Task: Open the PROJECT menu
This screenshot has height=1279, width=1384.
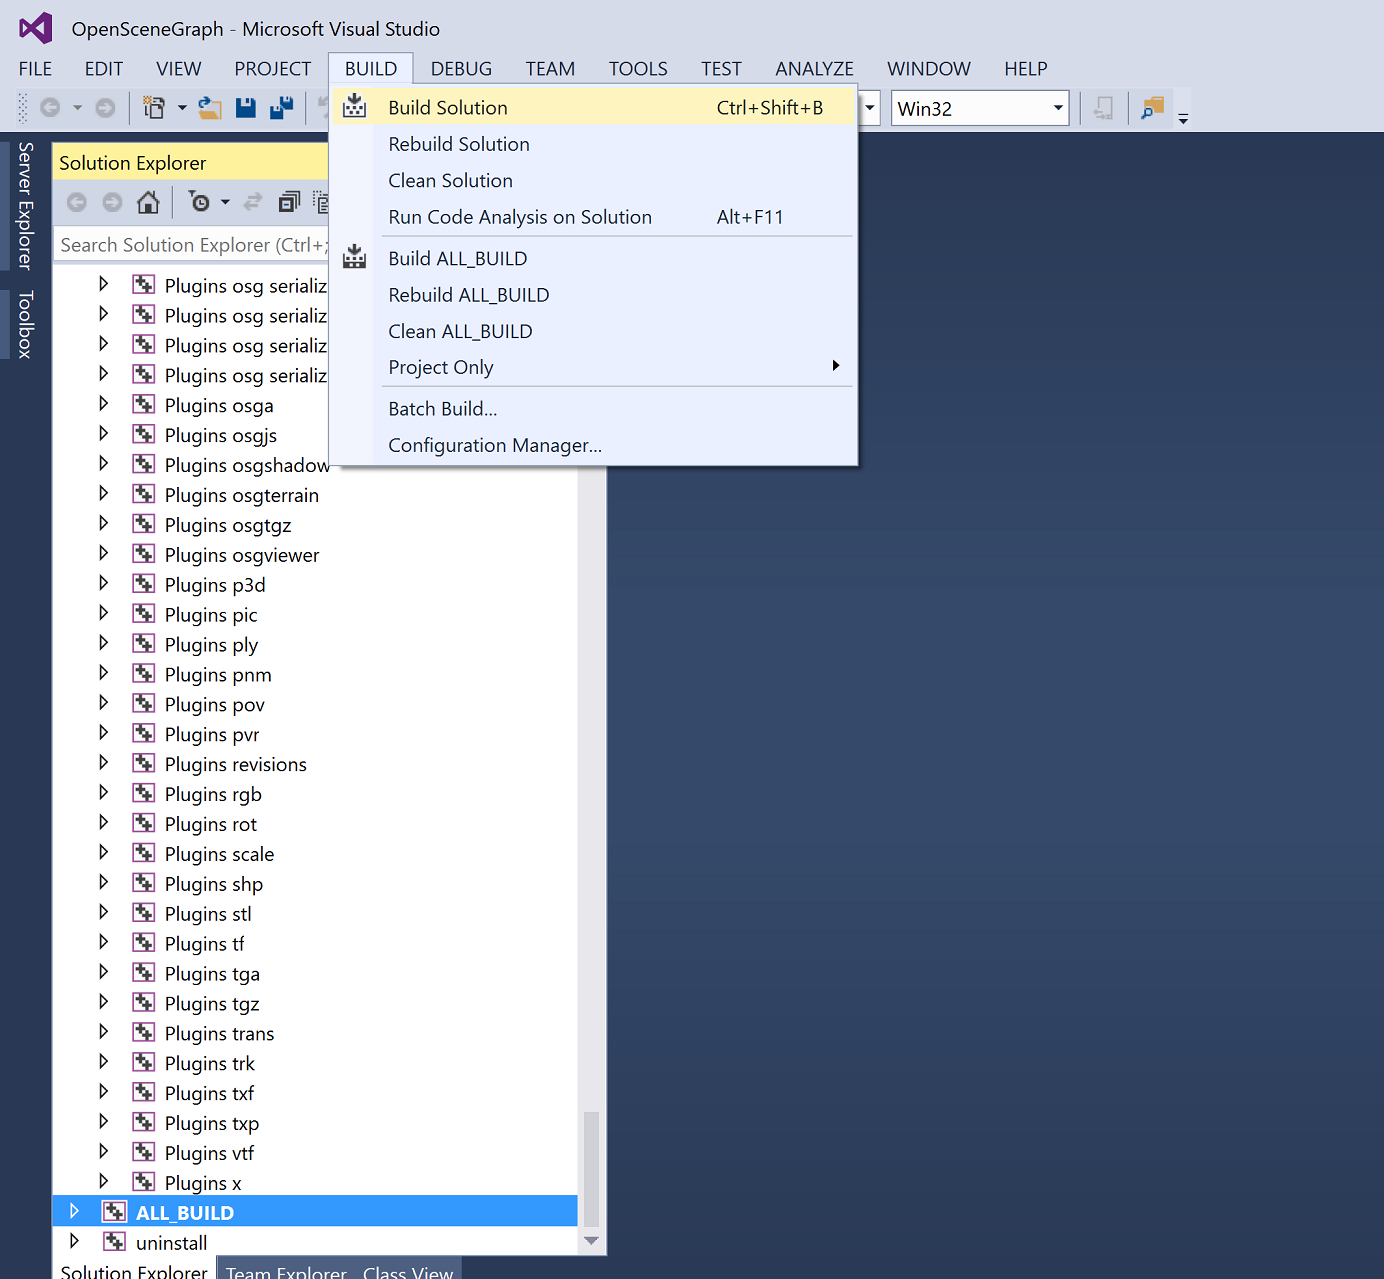Action: click(x=273, y=69)
